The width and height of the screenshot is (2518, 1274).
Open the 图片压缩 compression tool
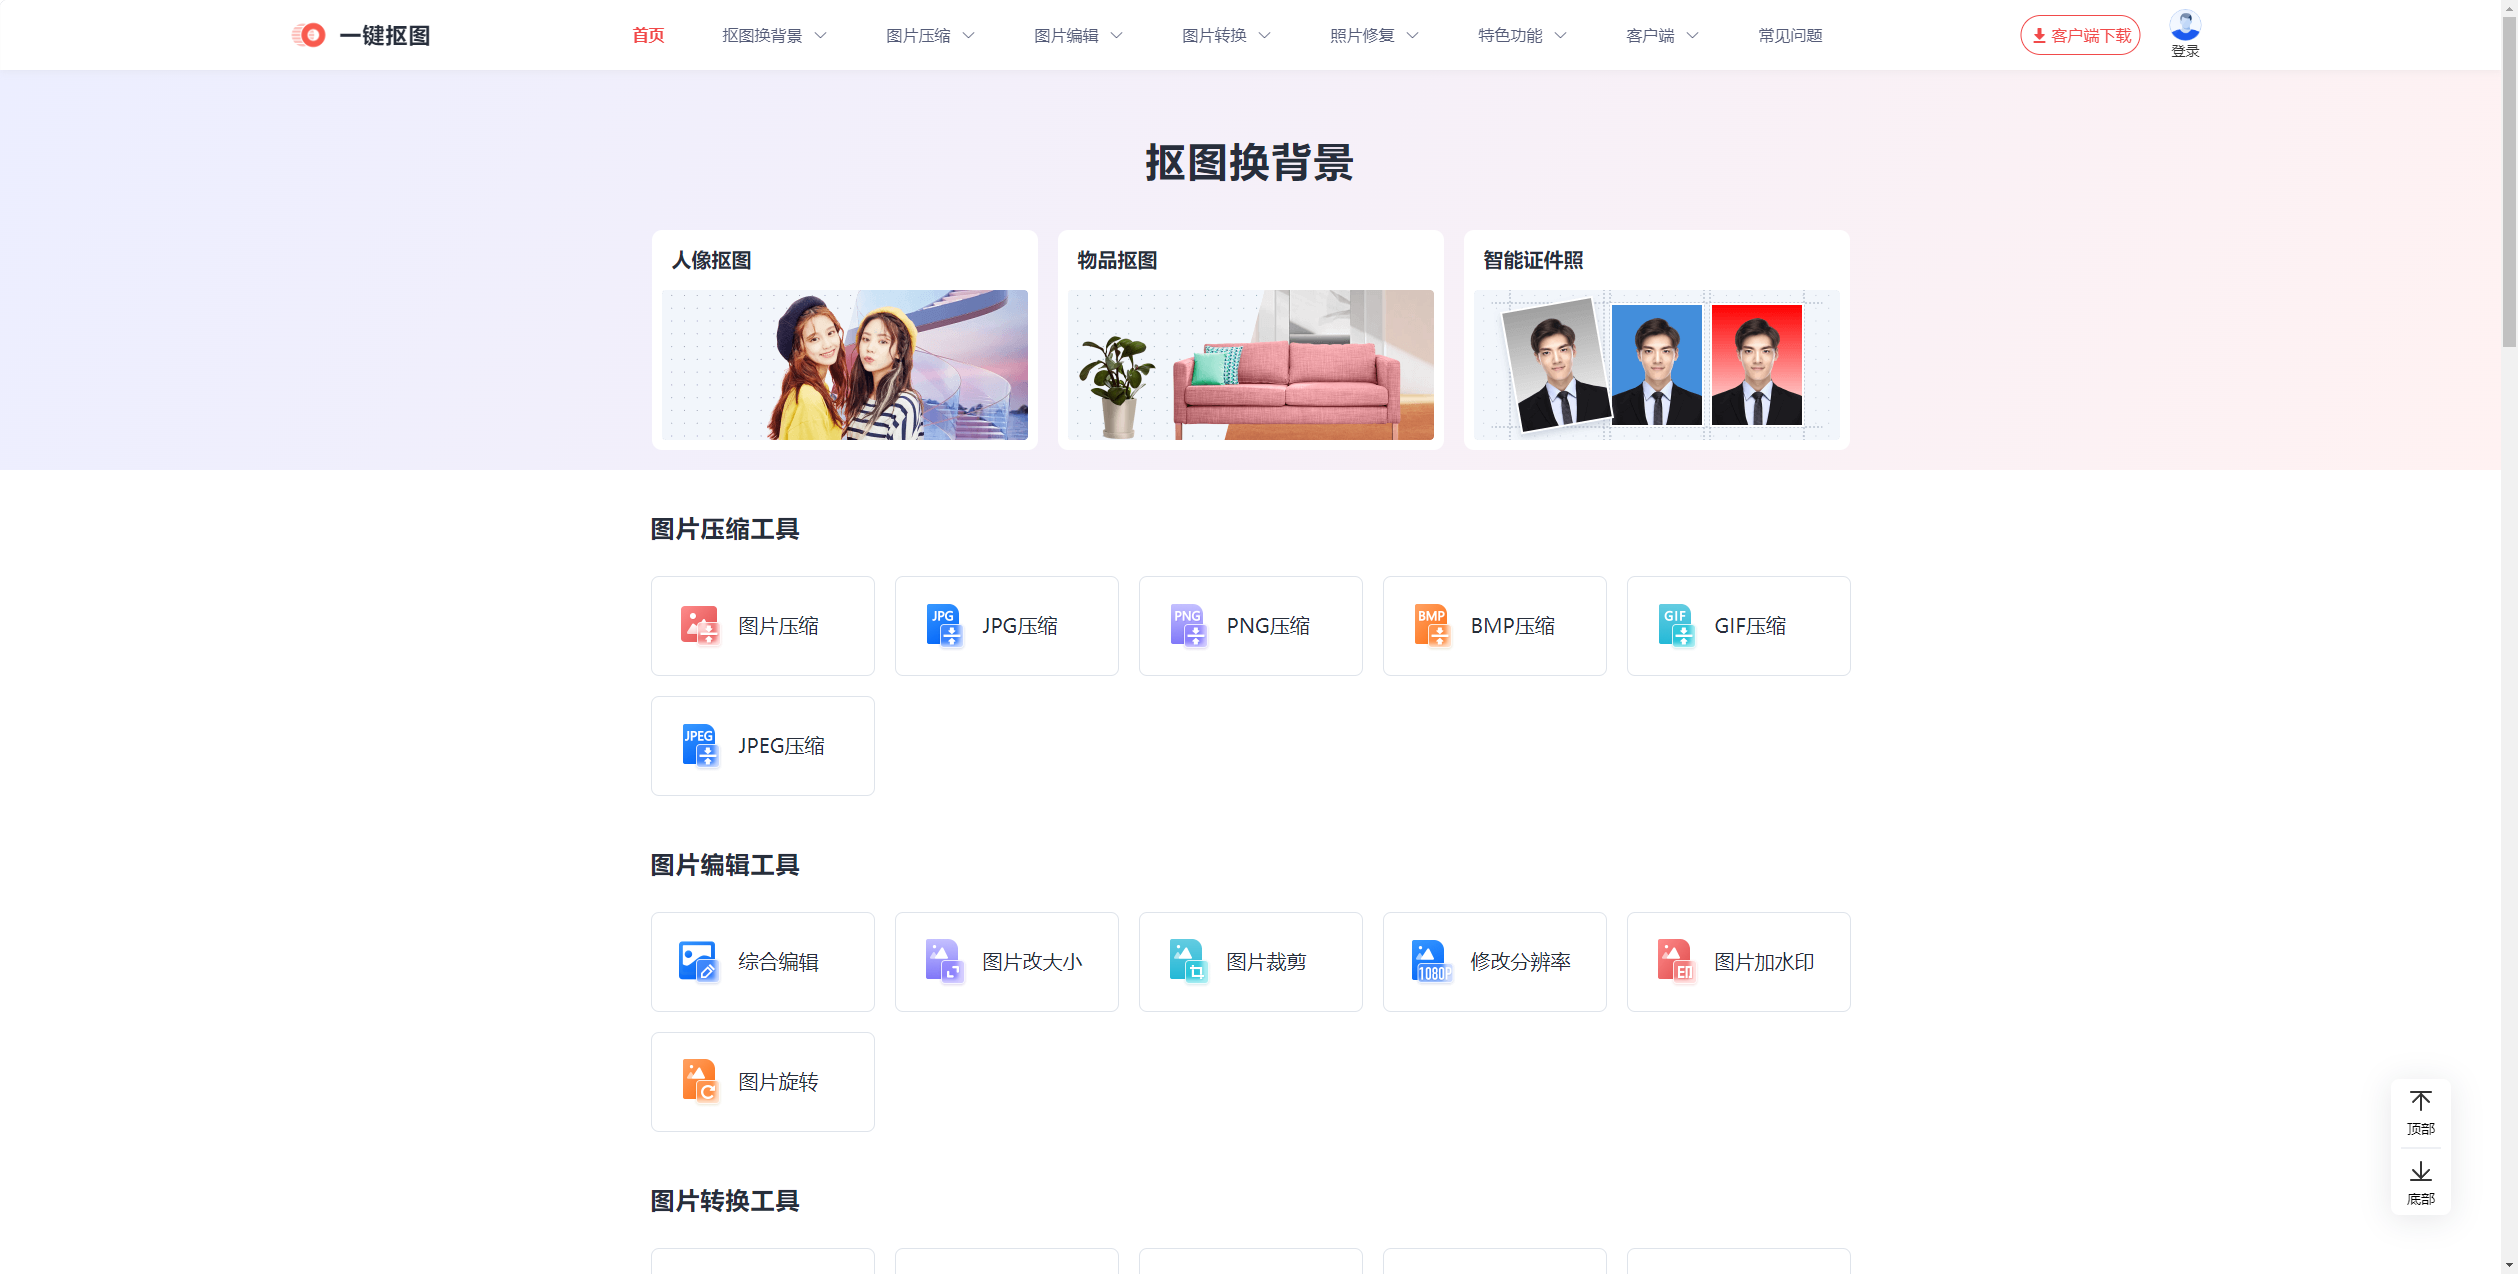click(762, 625)
